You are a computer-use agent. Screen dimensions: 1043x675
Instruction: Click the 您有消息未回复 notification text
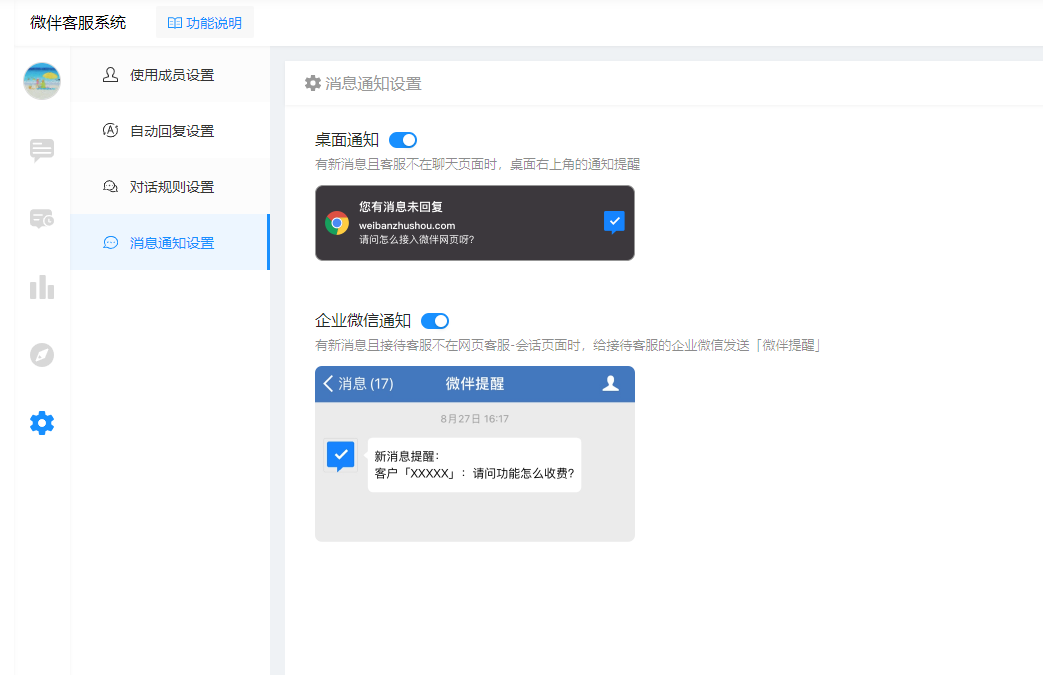tap(401, 207)
